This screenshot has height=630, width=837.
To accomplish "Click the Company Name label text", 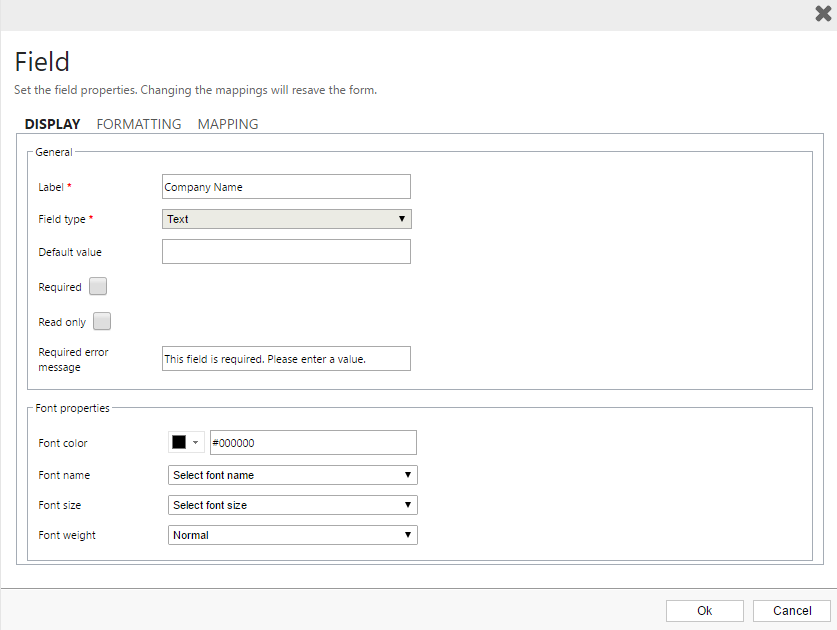I will (x=207, y=186).
